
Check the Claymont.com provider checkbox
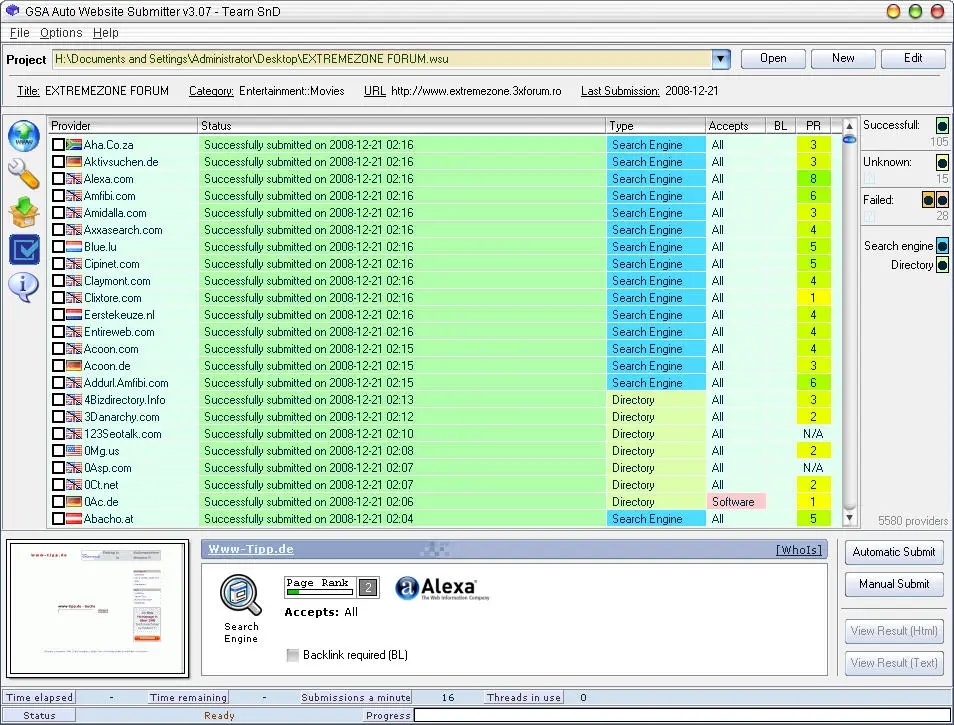click(x=58, y=281)
